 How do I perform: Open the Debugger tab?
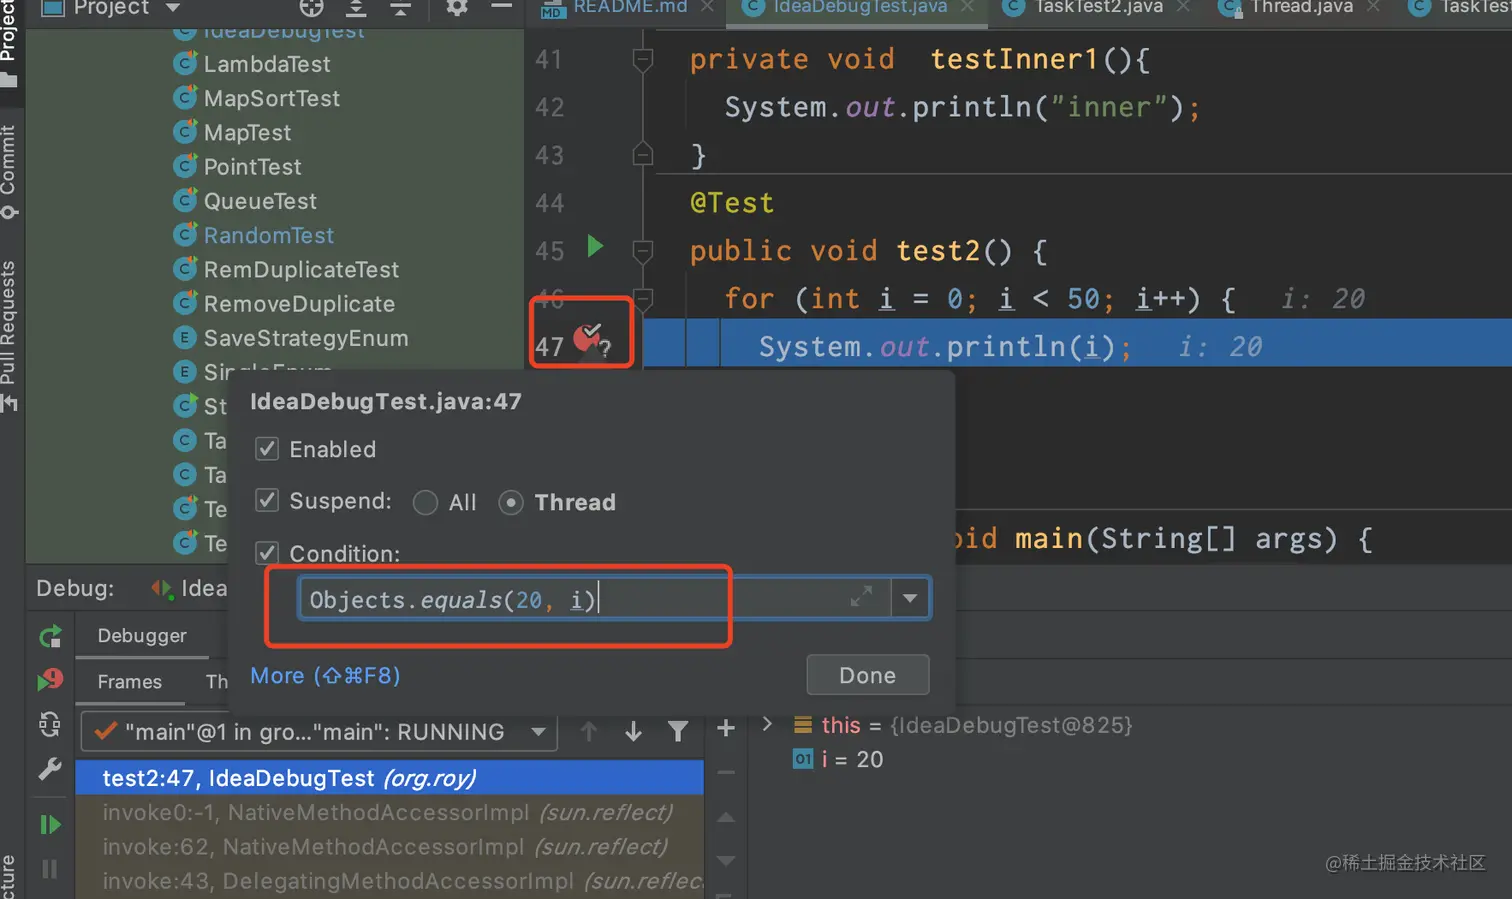point(142,636)
